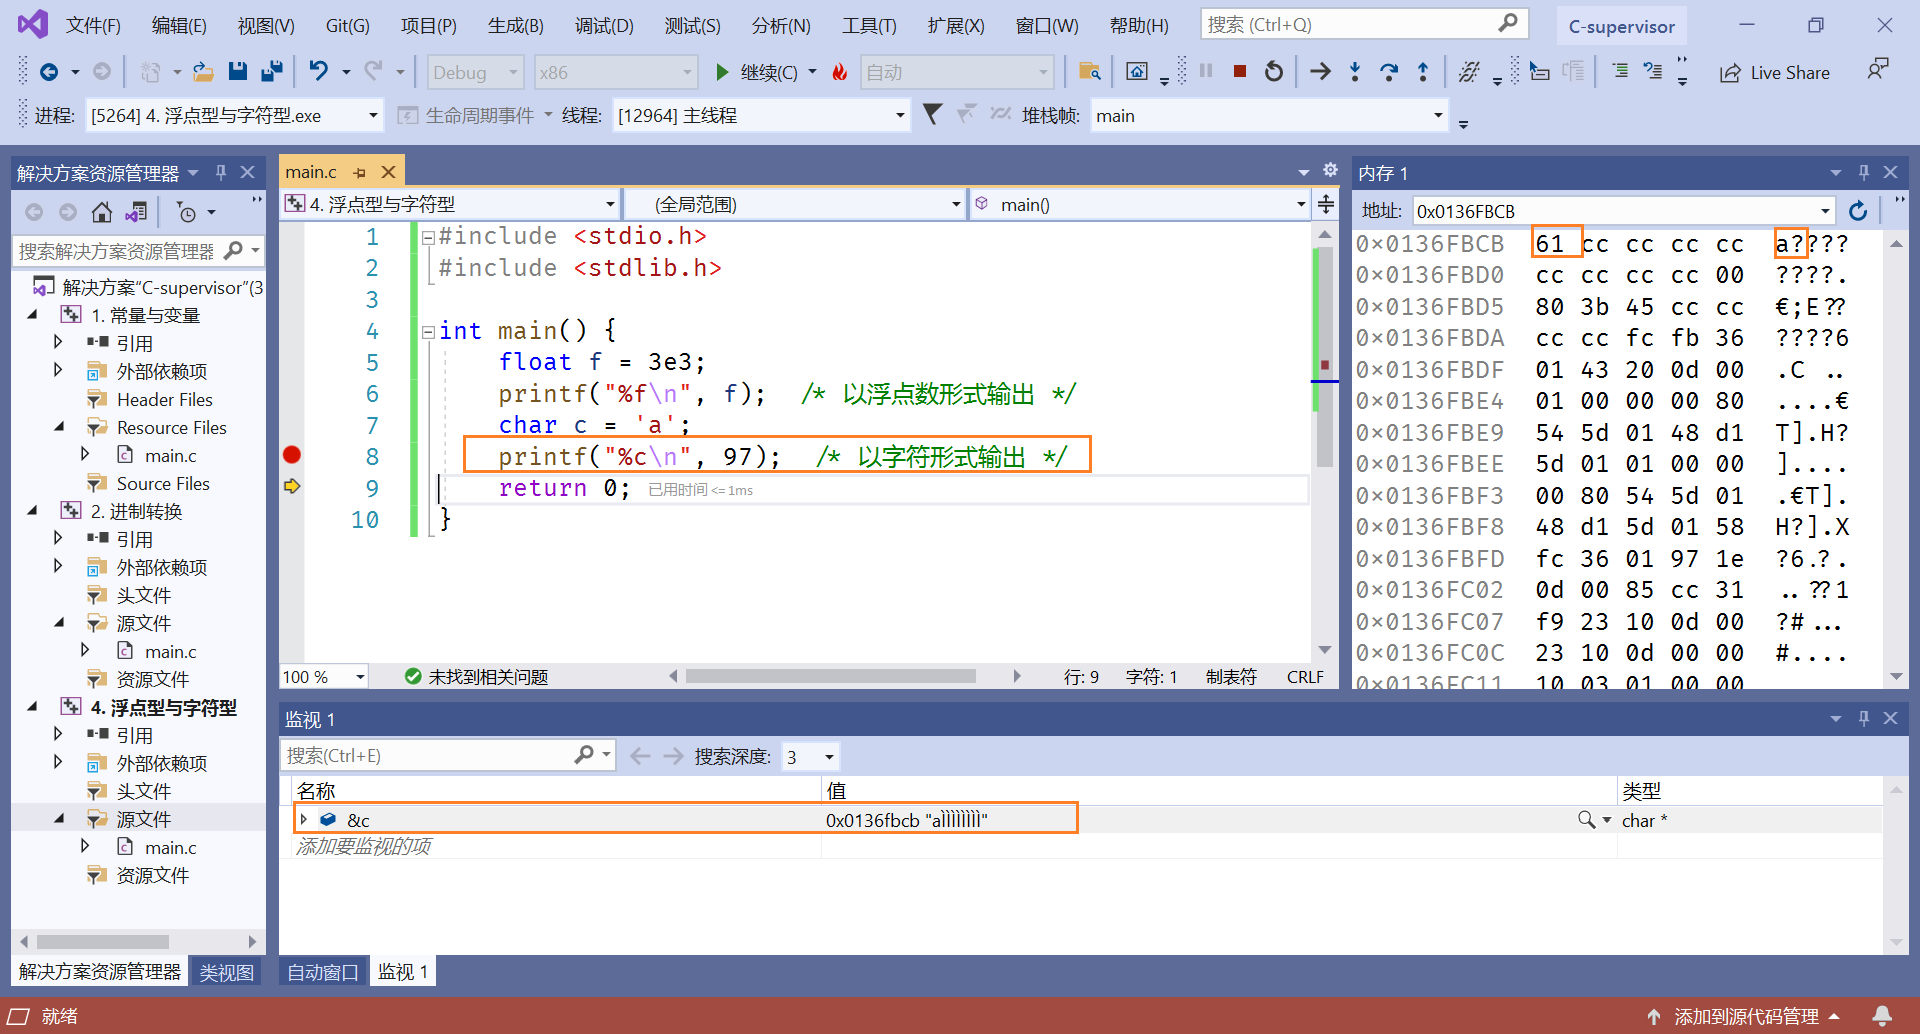Click the Navigate Backward button

[x=48, y=72]
